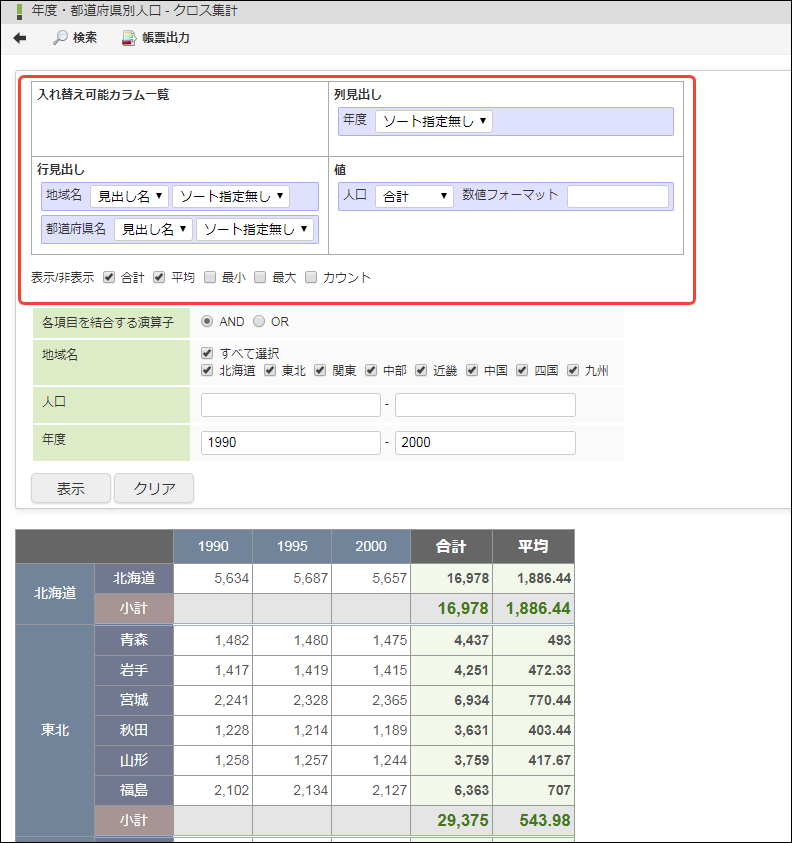
Task: Click the 年度 start field showing 1990
Action: [290, 443]
